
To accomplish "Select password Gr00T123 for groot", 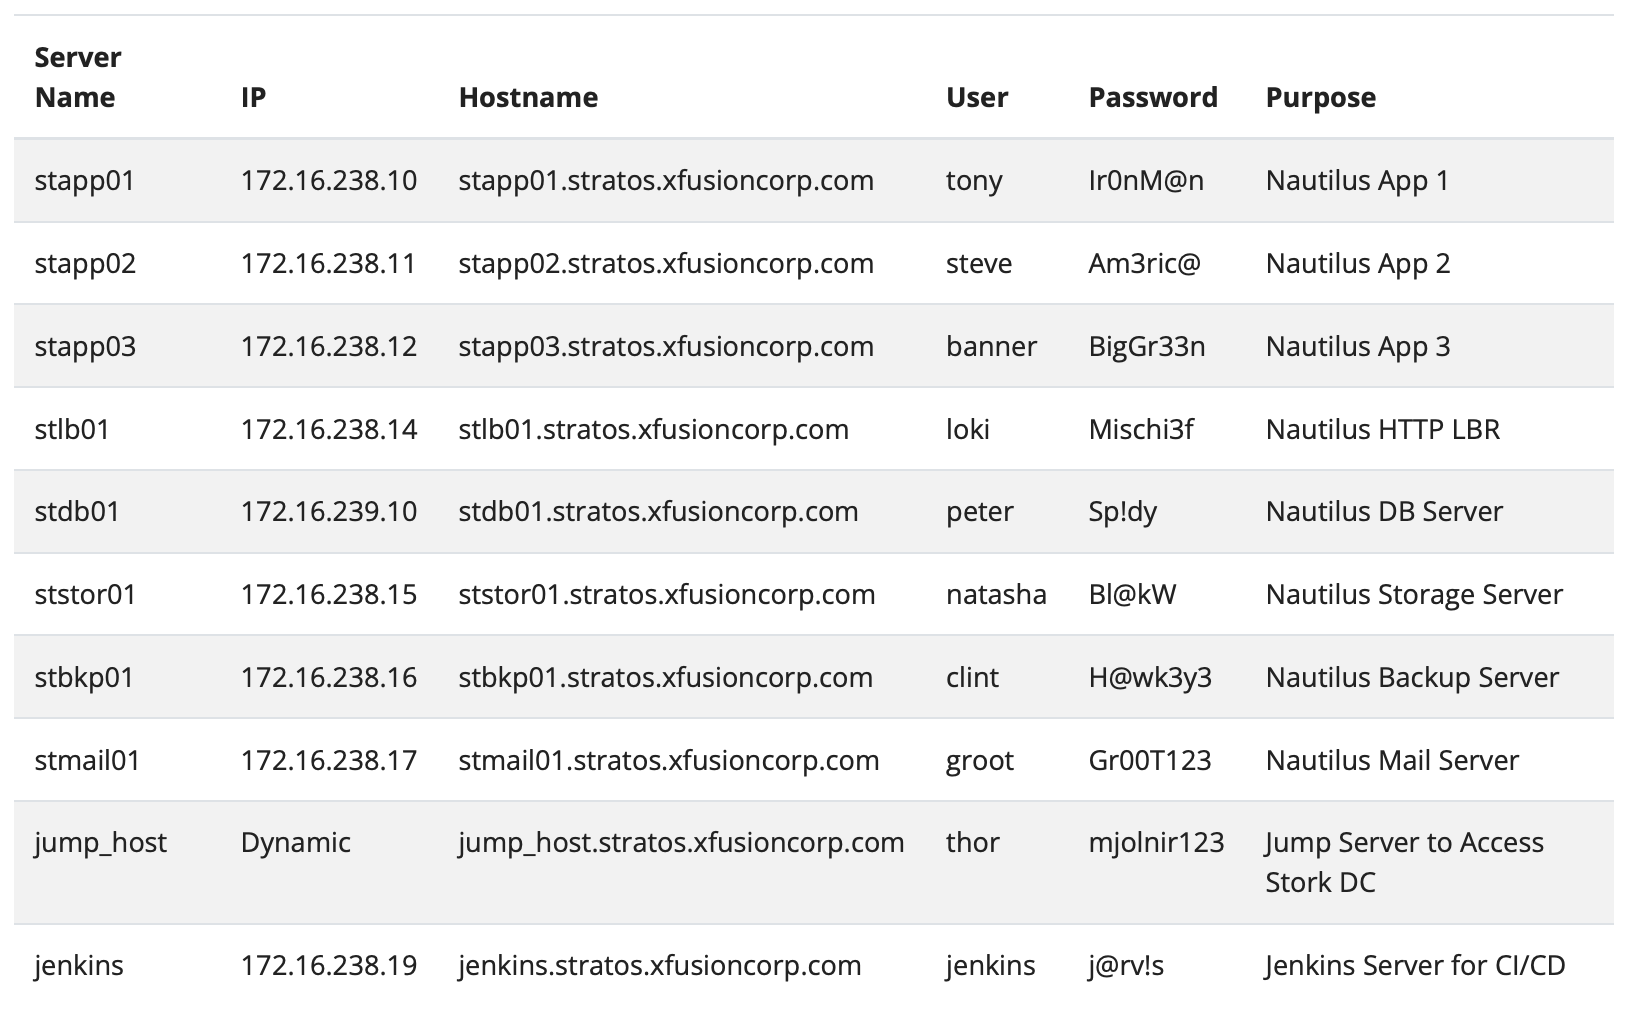I will tap(1149, 761).
